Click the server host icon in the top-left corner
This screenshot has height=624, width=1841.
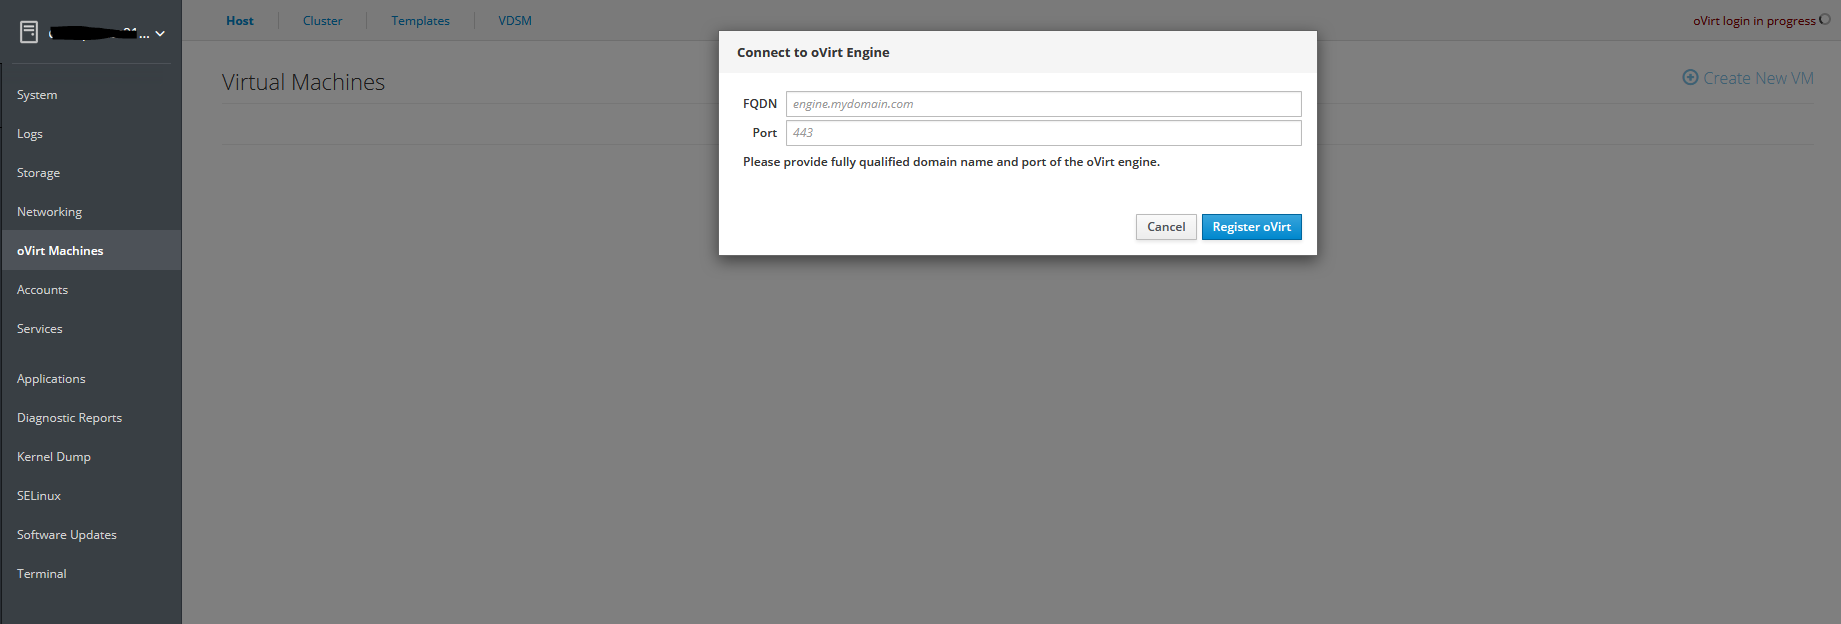click(29, 32)
